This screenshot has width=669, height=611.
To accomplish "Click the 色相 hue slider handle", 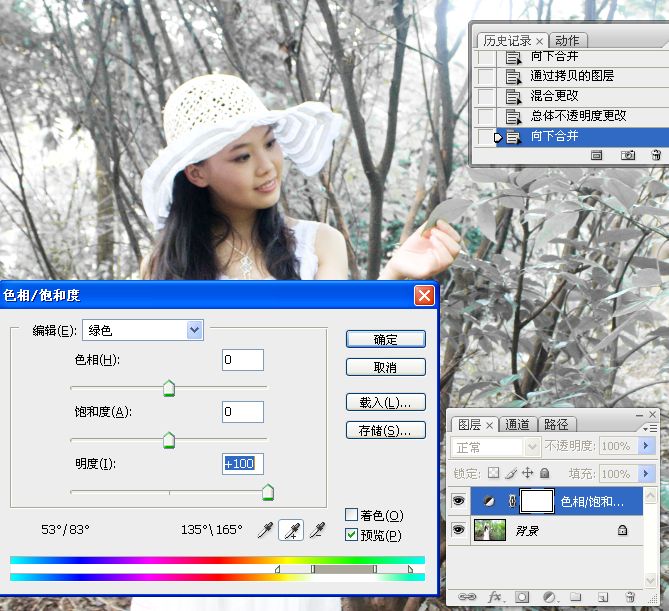I will tap(169, 388).
